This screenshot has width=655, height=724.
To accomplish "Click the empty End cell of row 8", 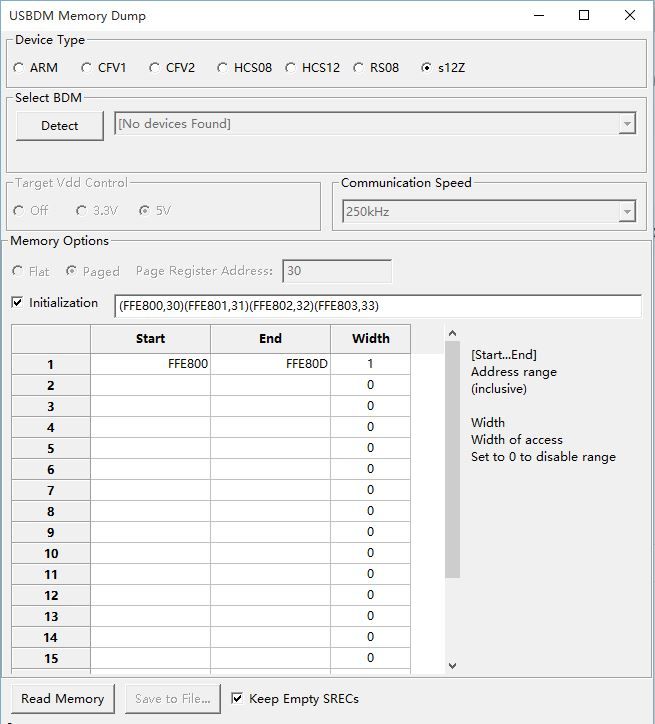I will click(x=270, y=511).
